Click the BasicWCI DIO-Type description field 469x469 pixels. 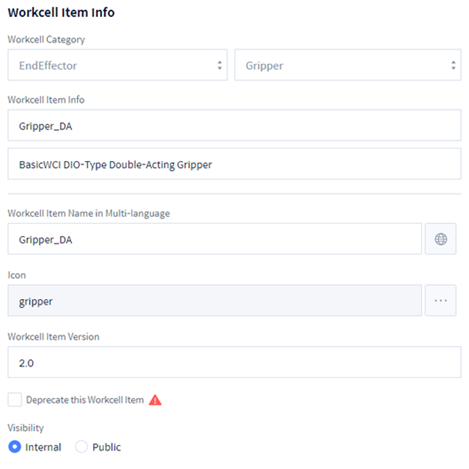click(x=234, y=164)
